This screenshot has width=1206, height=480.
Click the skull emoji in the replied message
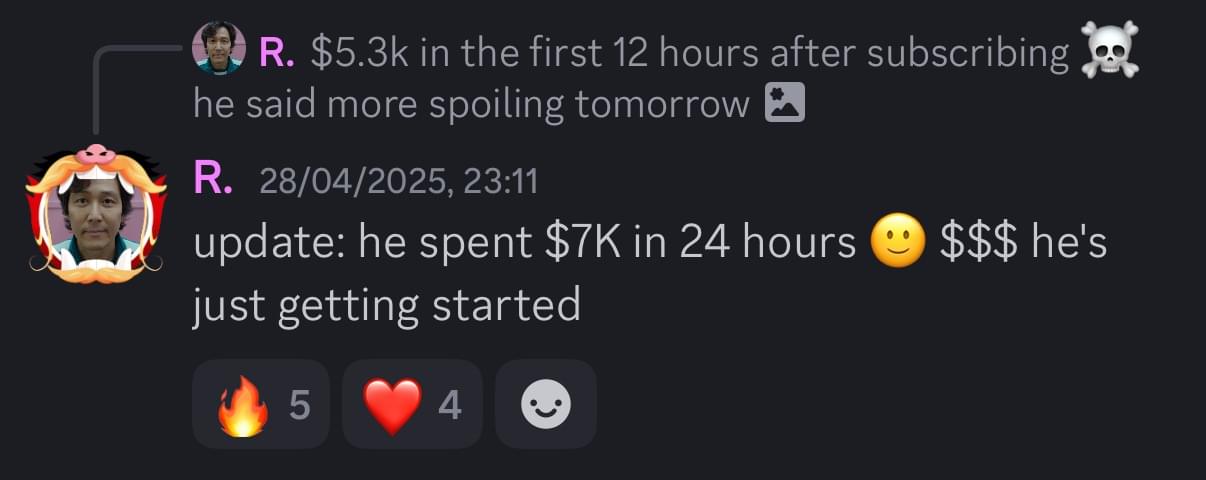pos(1110,51)
